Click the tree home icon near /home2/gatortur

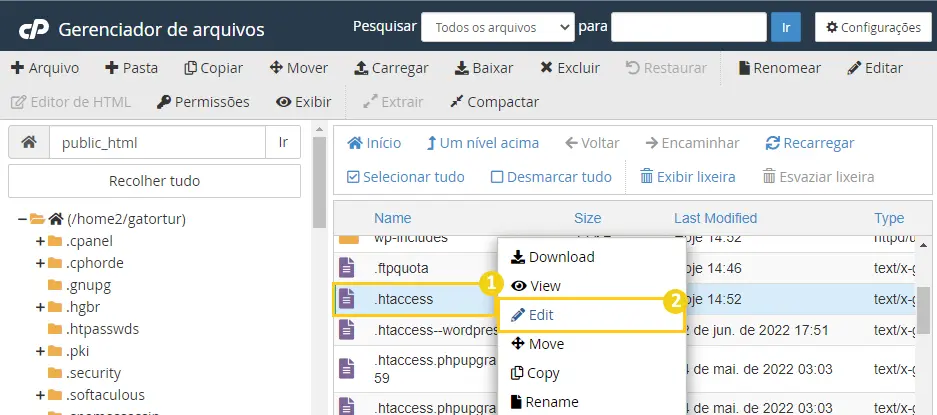pyautogui.click(x=56, y=219)
